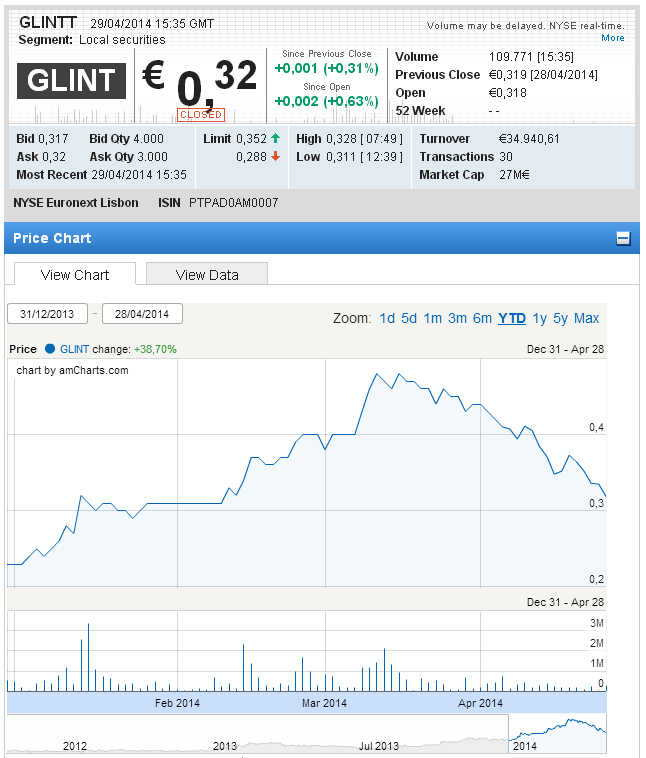Click the Bid Qty value 4.000
The width and height of the screenshot is (646, 758).
tap(148, 139)
